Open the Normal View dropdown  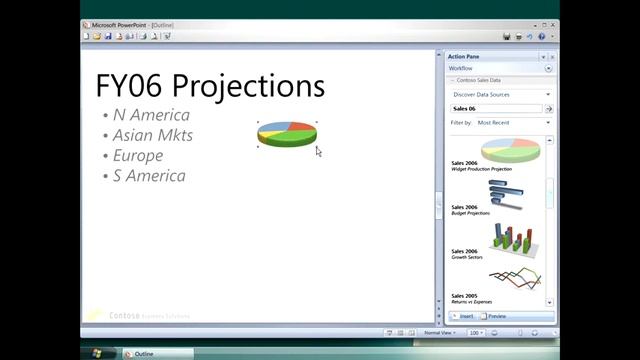(440, 333)
